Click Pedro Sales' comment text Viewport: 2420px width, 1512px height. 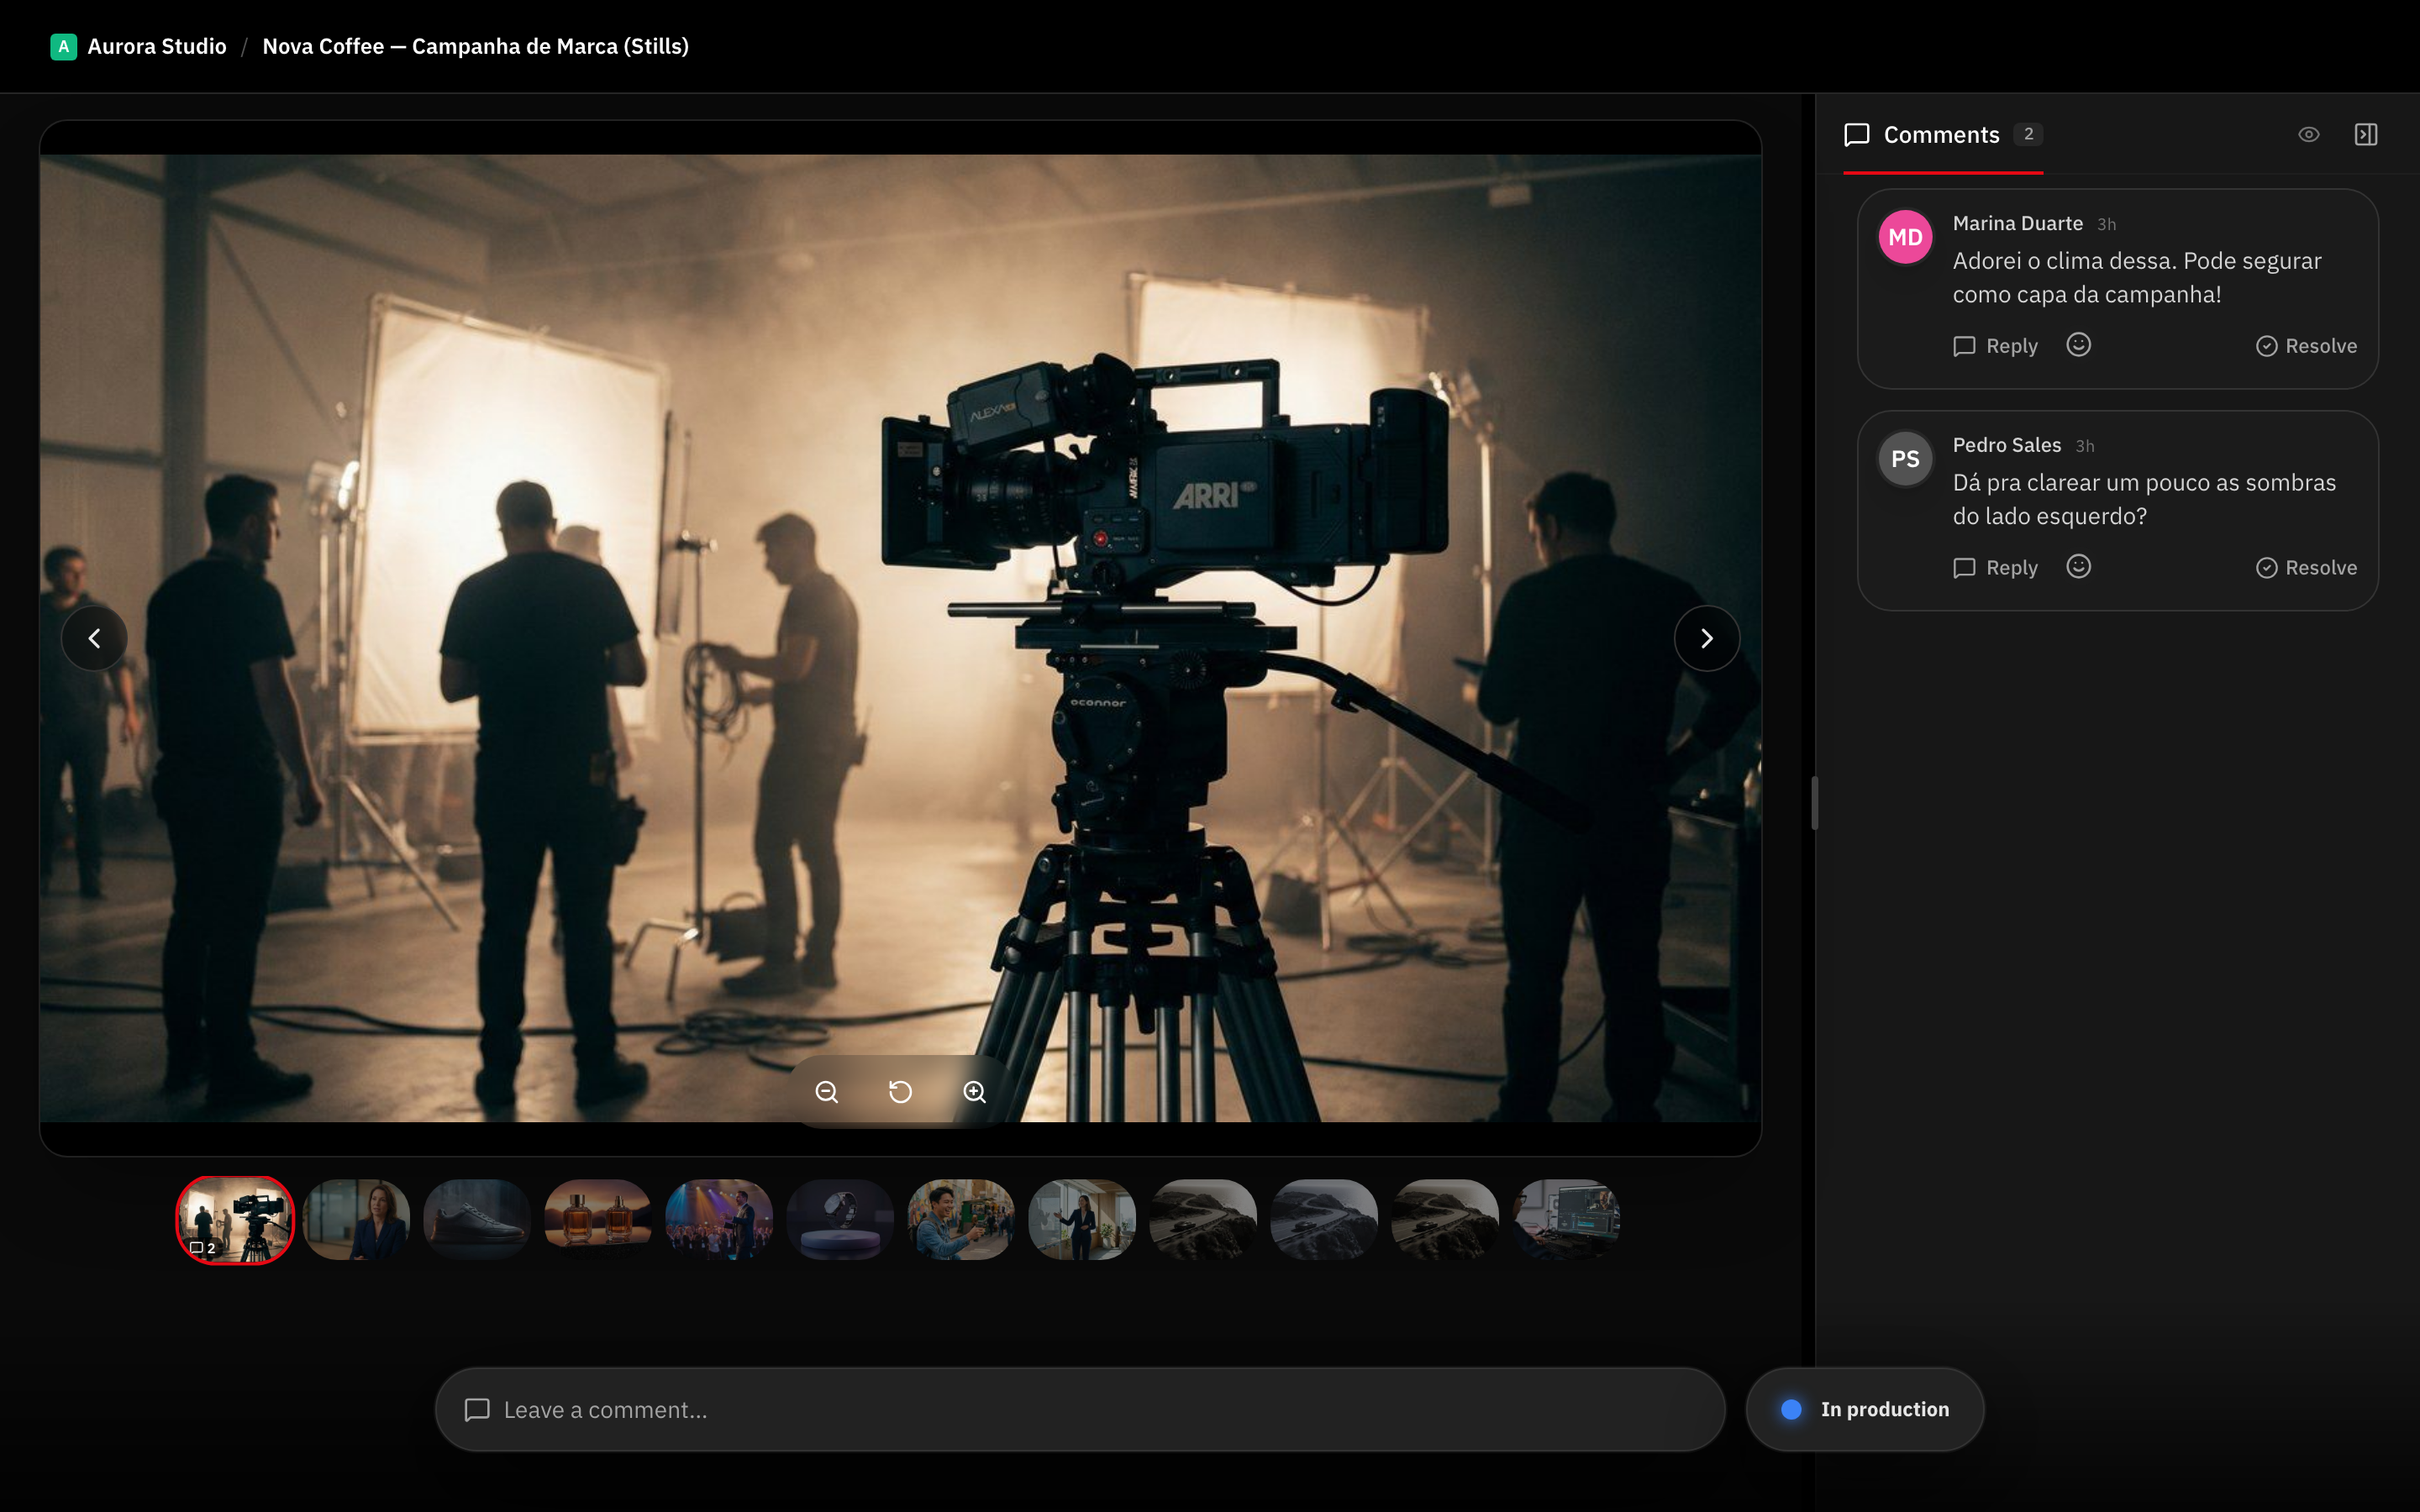click(2144, 499)
